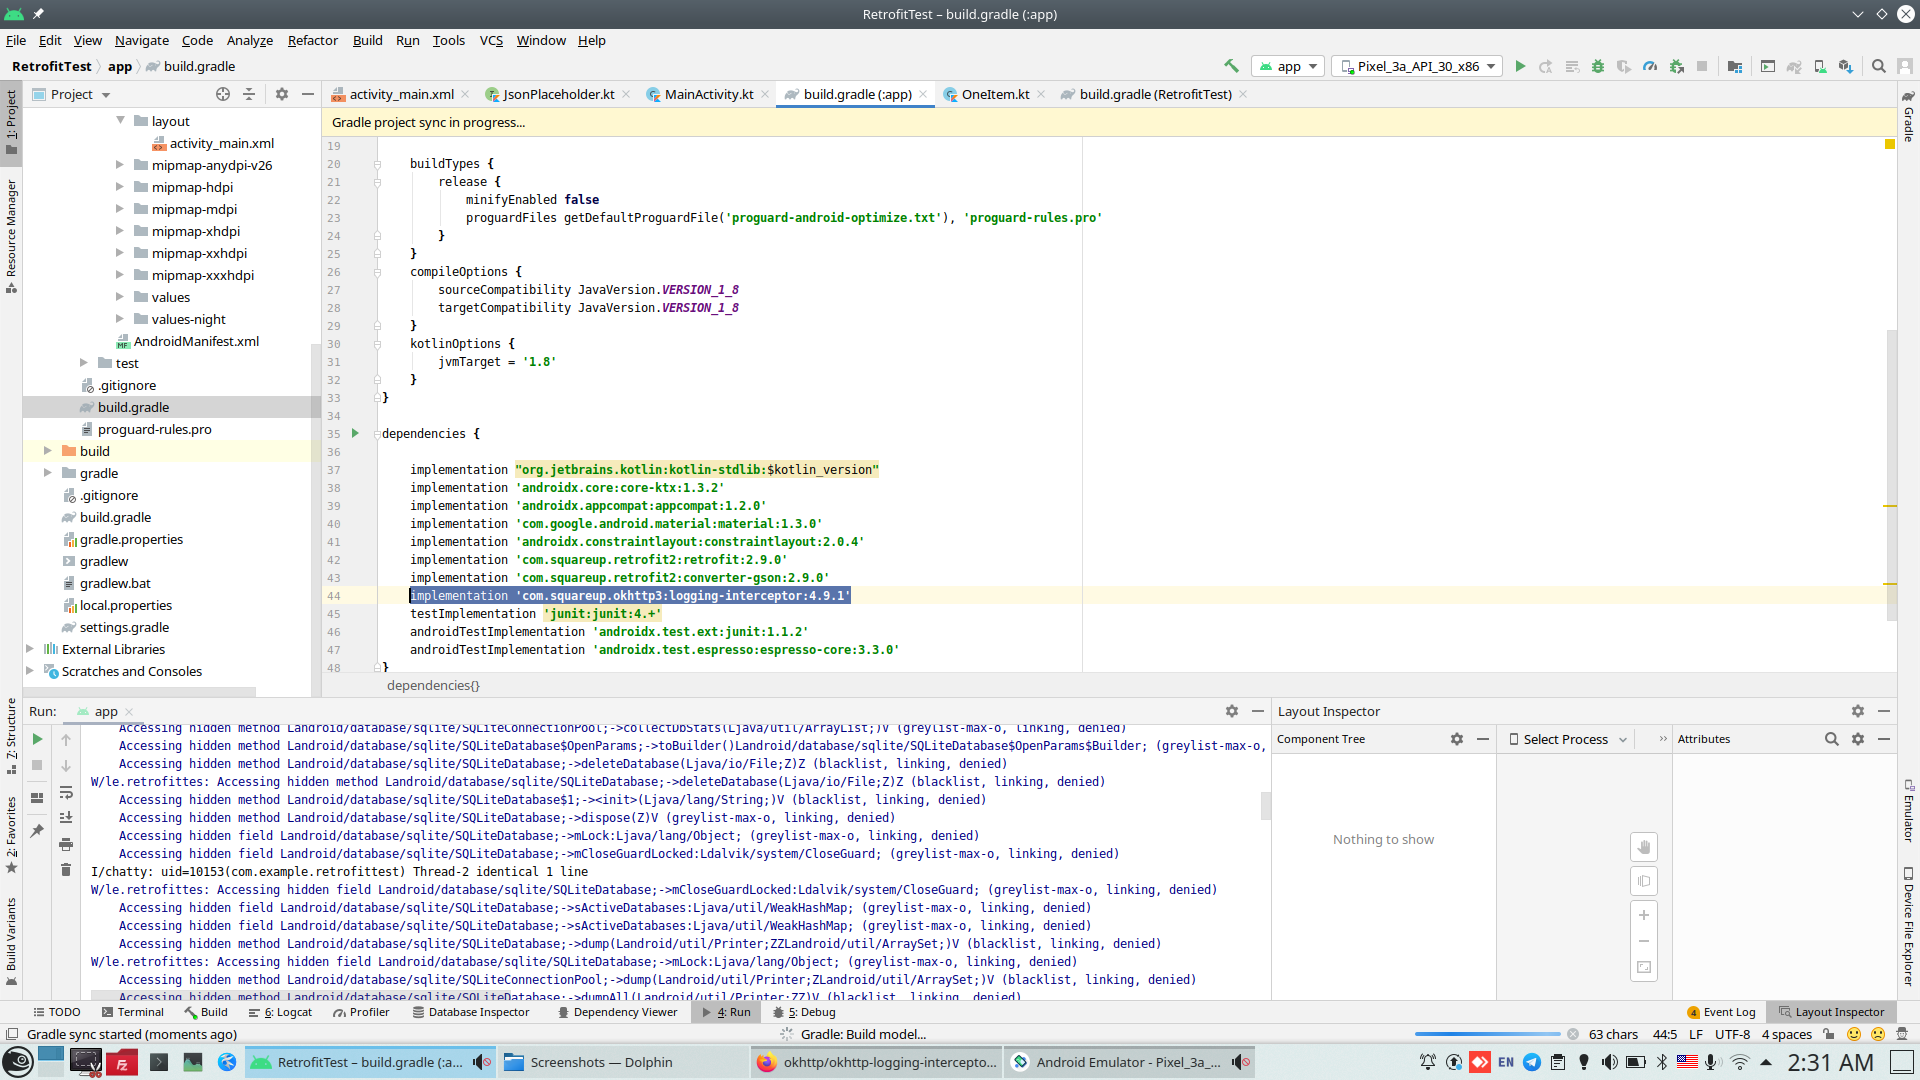The image size is (1920, 1080).
Task: Open the Pixel_3a_API_30_x86 device dropdown
Action: click(x=1418, y=66)
